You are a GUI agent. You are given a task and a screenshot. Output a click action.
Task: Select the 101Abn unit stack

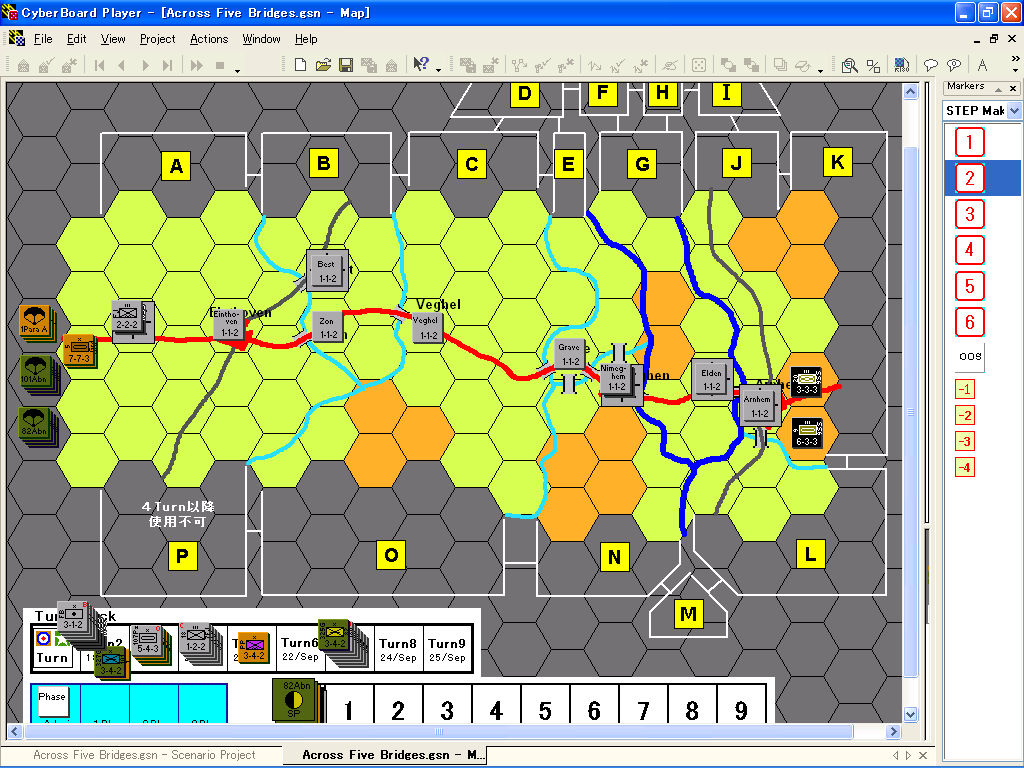[x=38, y=374]
